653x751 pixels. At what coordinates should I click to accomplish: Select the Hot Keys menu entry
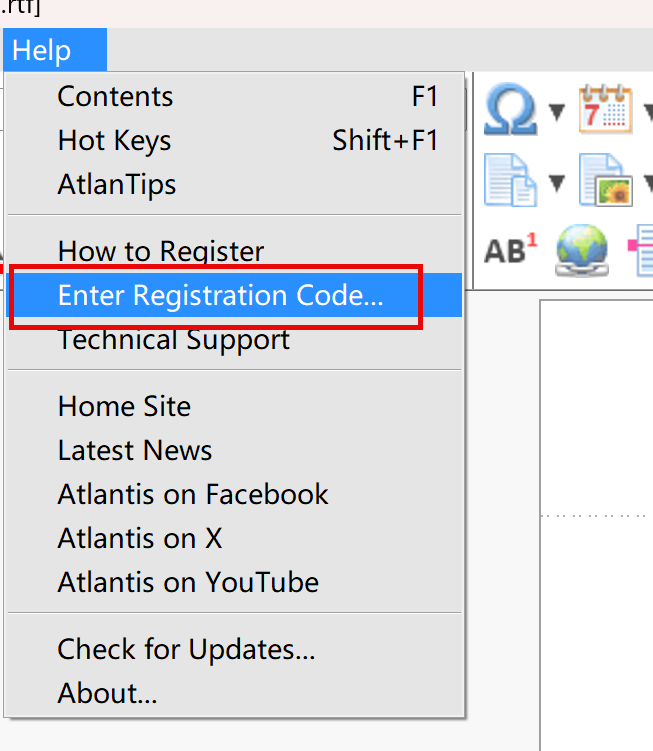click(x=114, y=141)
